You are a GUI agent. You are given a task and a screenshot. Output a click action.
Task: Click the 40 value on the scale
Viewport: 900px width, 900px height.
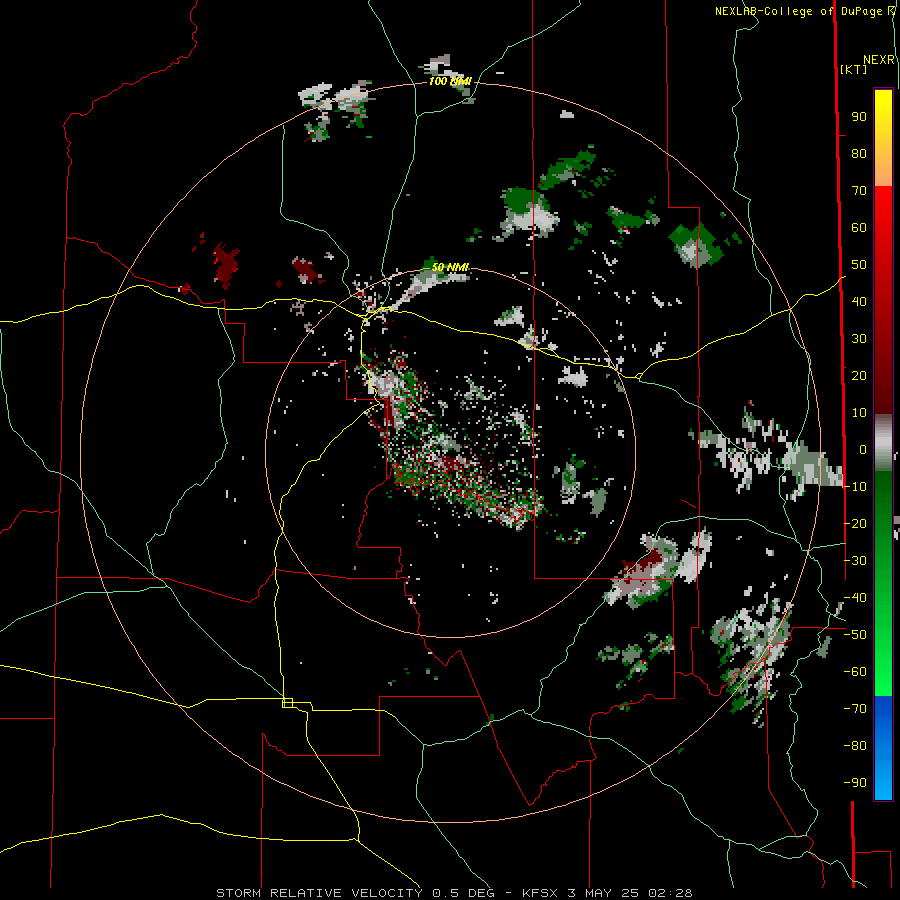[859, 302]
